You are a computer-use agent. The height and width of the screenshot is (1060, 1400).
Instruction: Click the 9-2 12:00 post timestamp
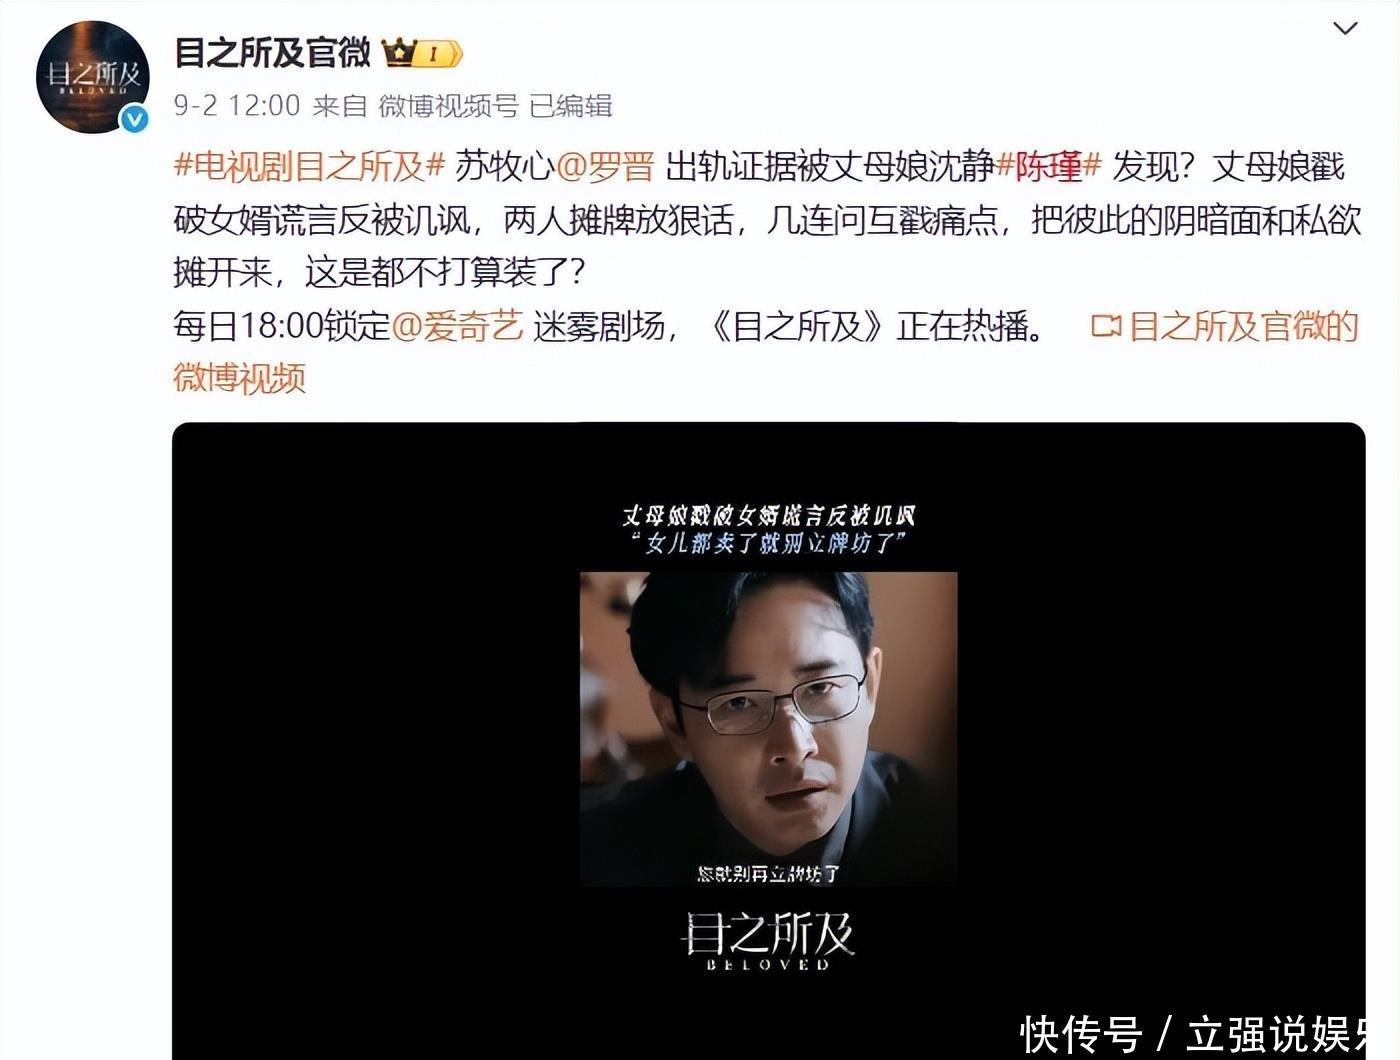pyautogui.click(x=237, y=105)
